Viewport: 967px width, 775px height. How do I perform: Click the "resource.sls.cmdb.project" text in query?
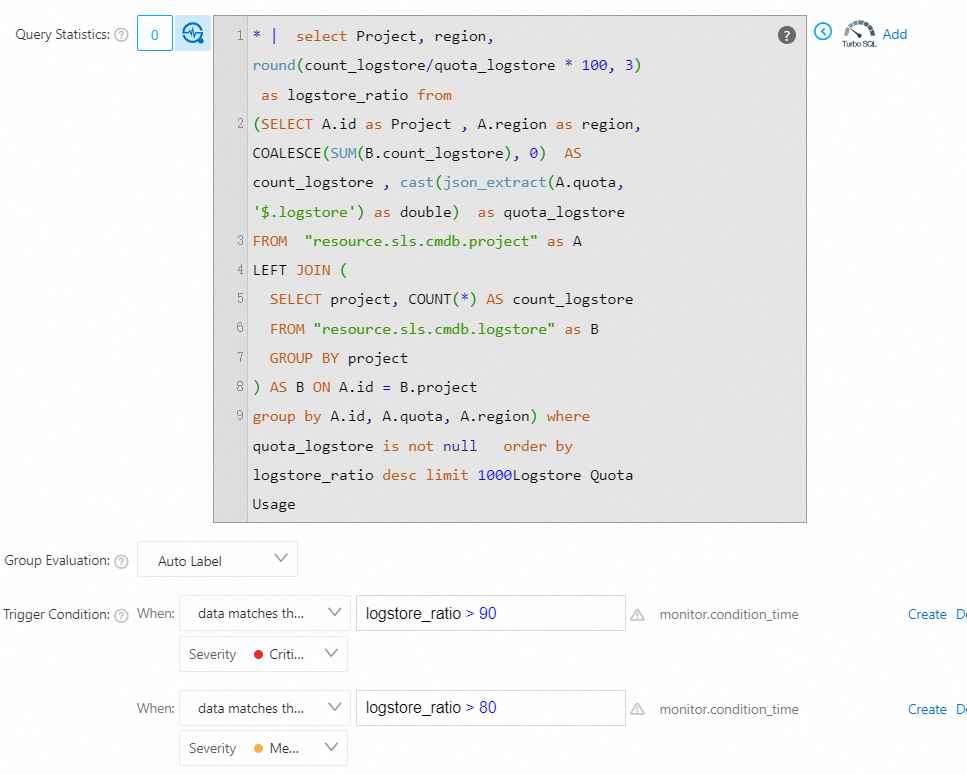tap(421, 241)
